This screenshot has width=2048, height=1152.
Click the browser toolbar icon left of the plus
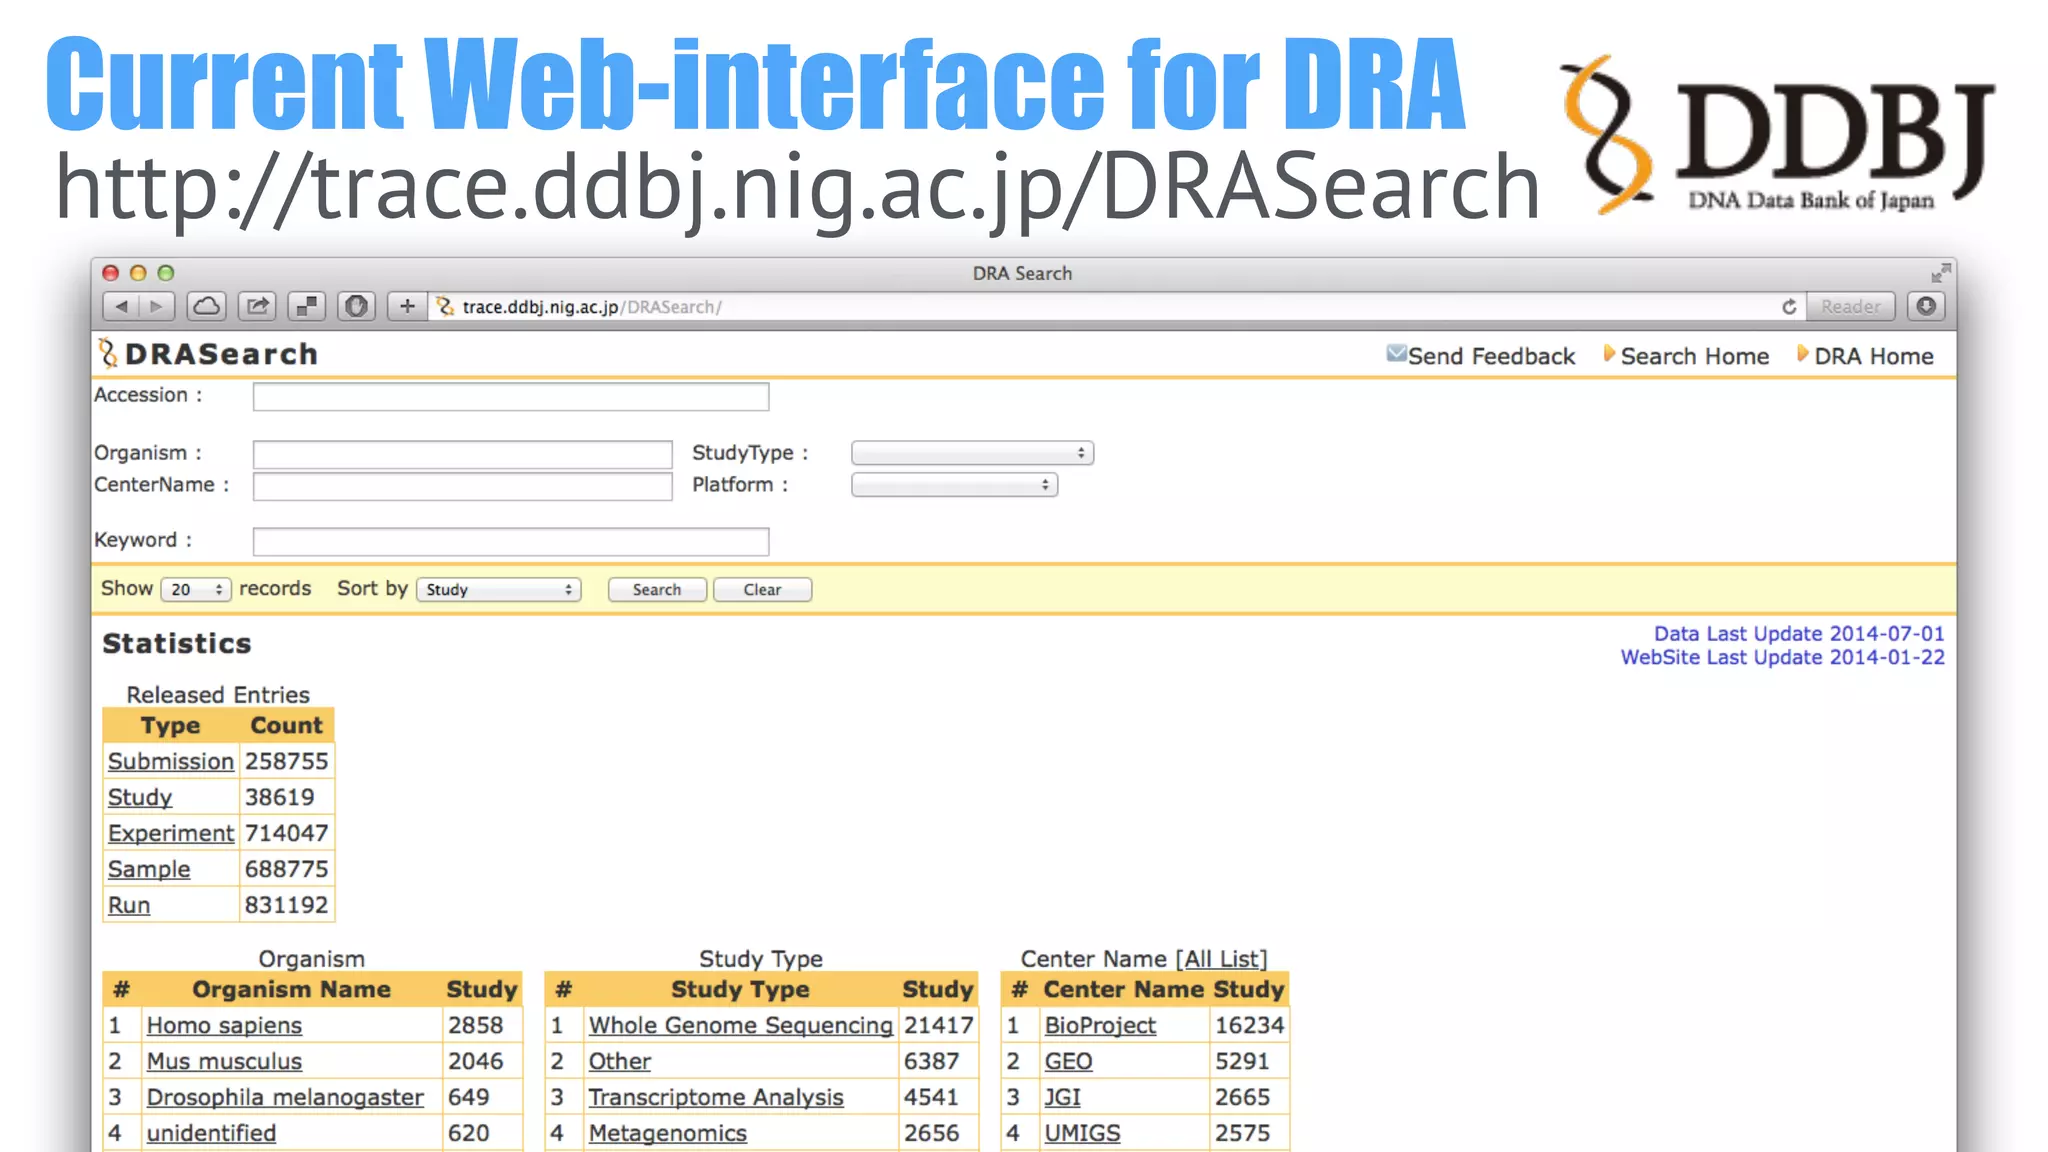pyautogui.click(x=356, y=307)
